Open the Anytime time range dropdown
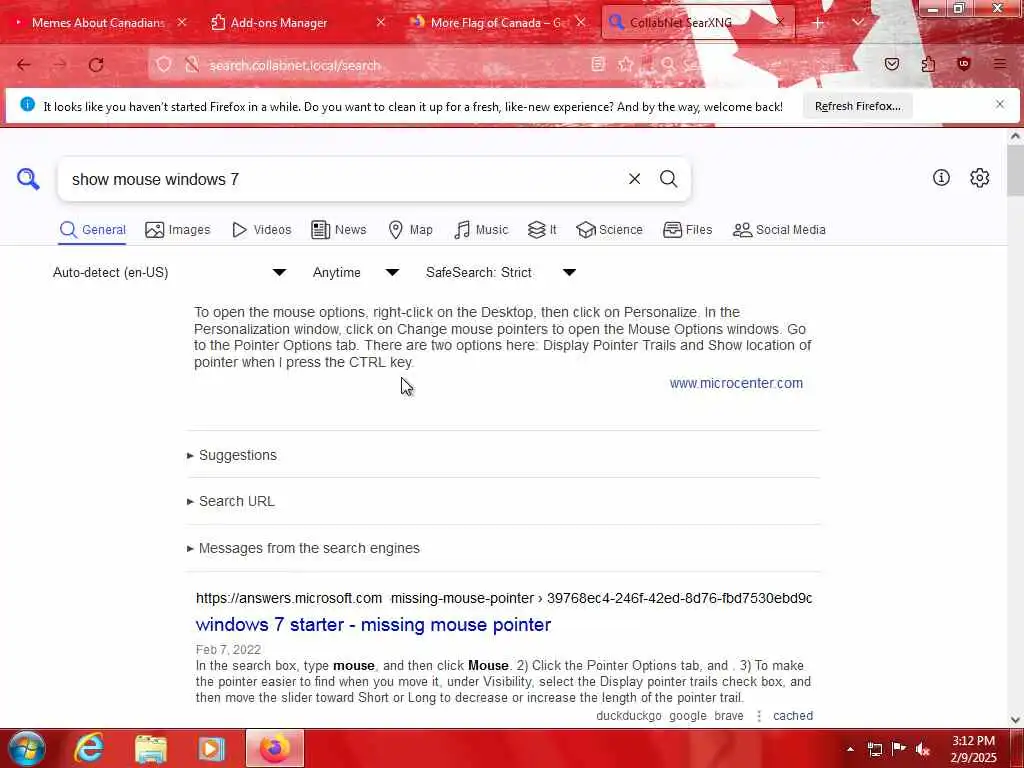The height and width of the screenshot is (768, 1024). pos(355,272)
